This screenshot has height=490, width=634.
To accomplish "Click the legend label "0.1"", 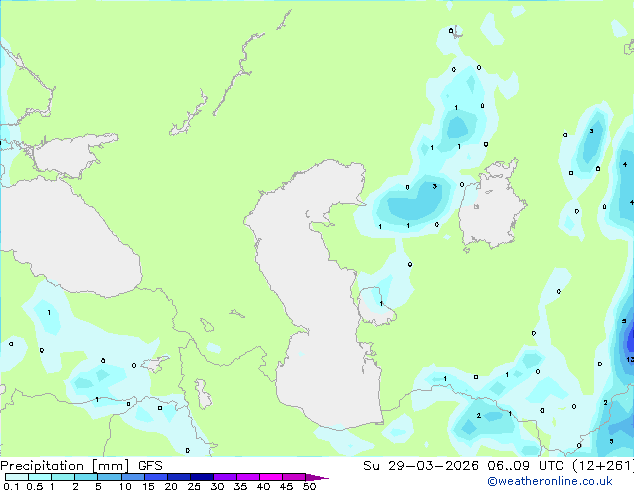I will [11, 486].
